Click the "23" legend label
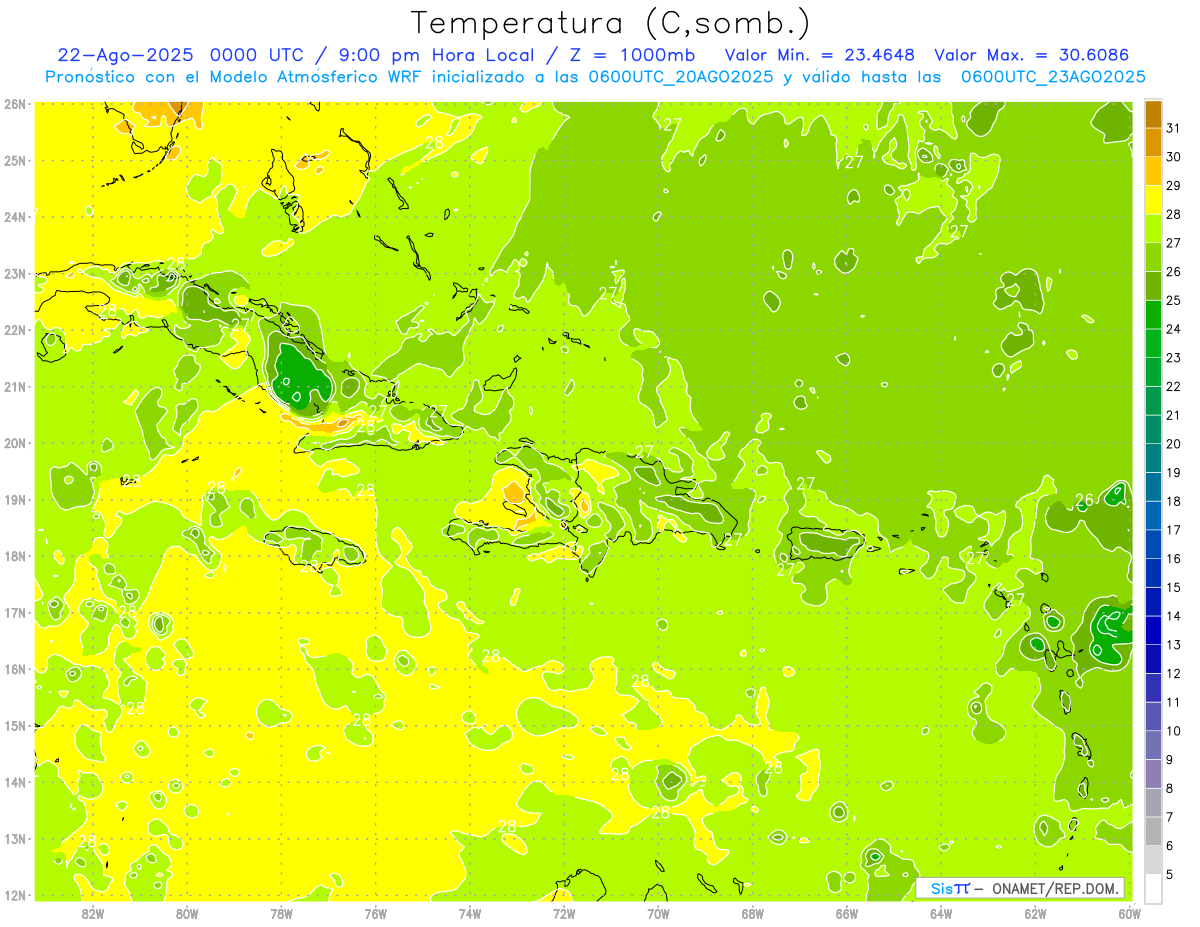Screen dimensions: 1200x927 coord(1174,358)
